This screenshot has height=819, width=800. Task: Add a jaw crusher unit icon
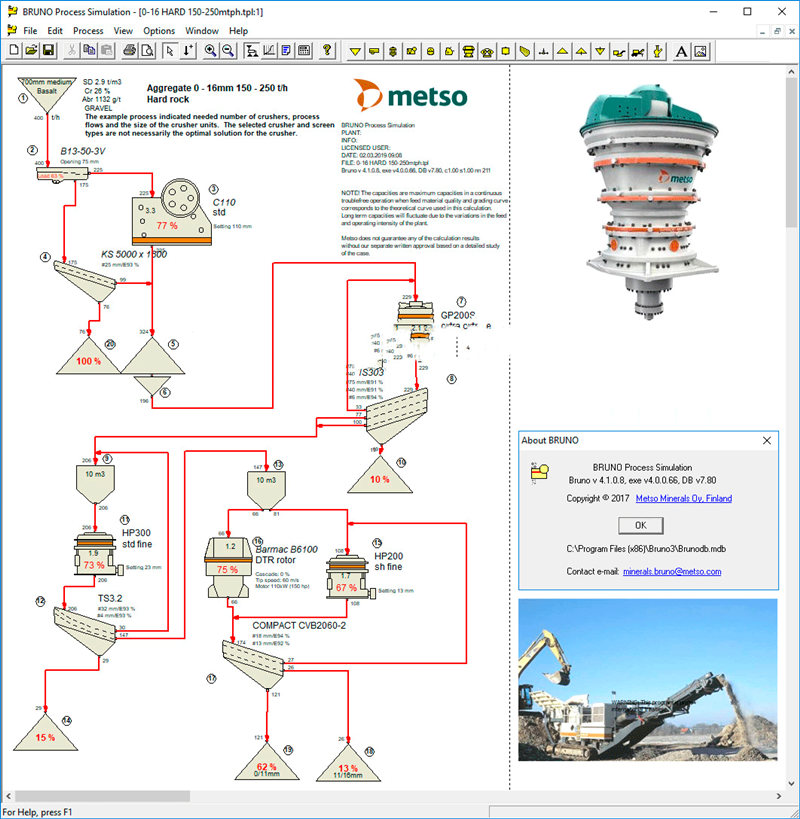411,51
